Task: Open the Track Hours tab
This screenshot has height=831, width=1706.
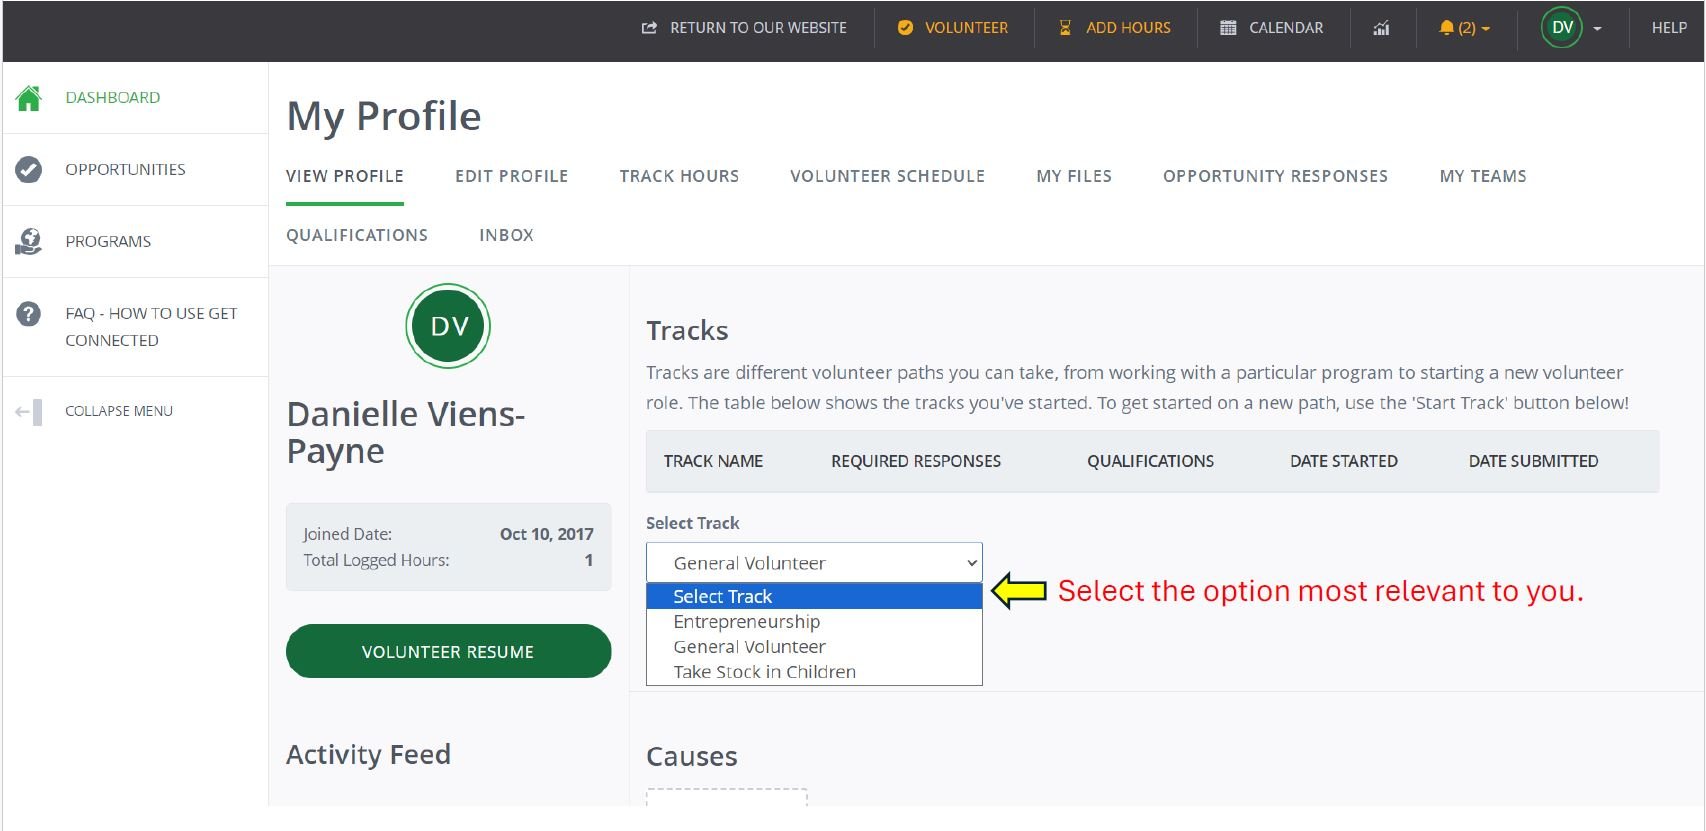Action: point(679,176)
